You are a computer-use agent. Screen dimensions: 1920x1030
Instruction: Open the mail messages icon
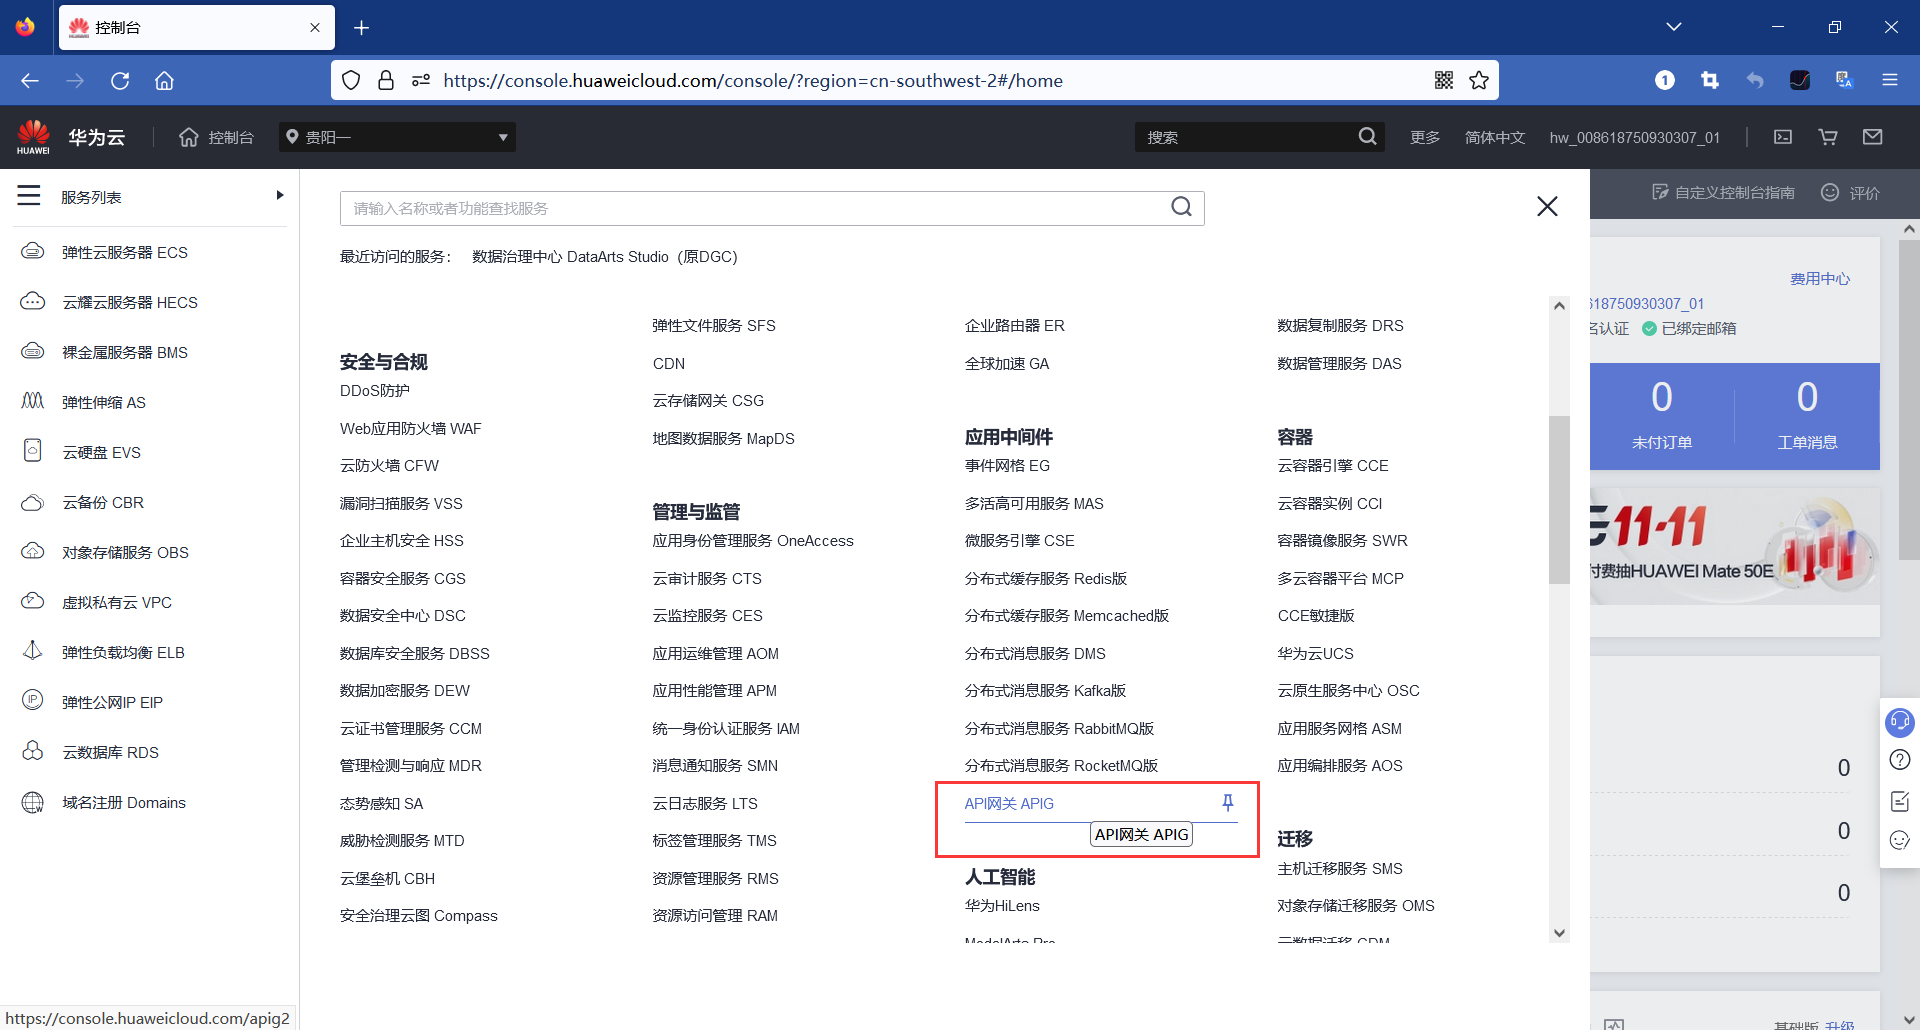tap(1873, 137)
